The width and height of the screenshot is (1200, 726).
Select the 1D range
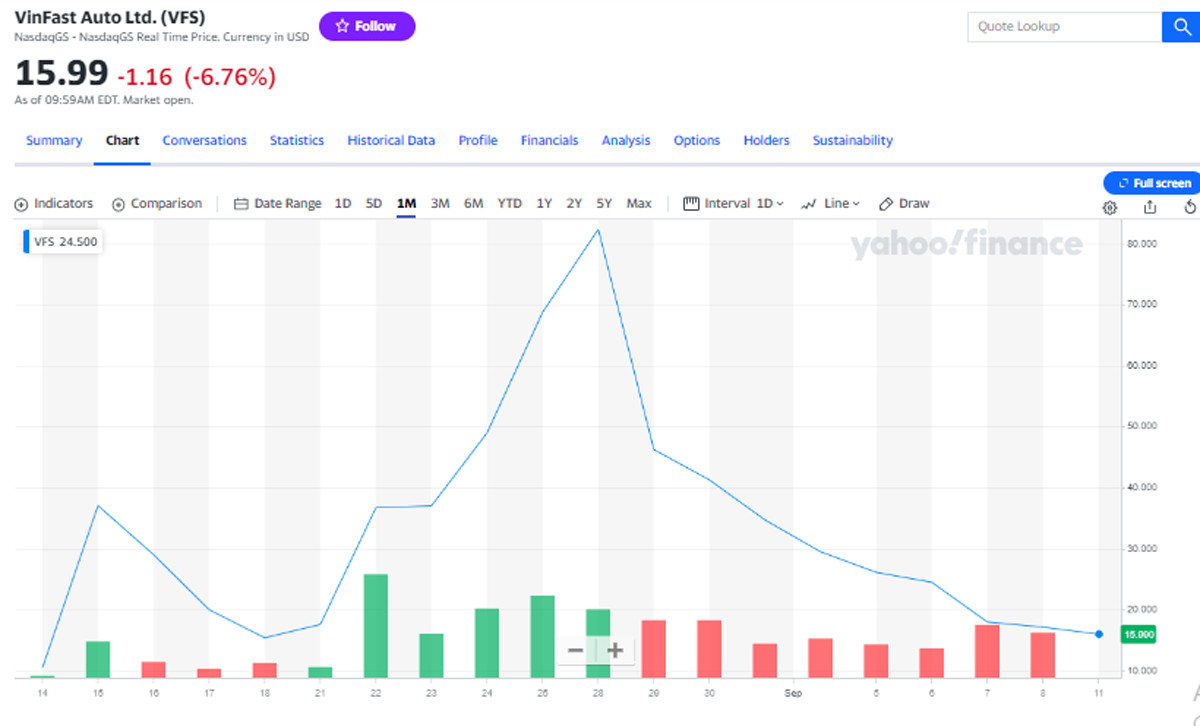click(x=343, y=203)
